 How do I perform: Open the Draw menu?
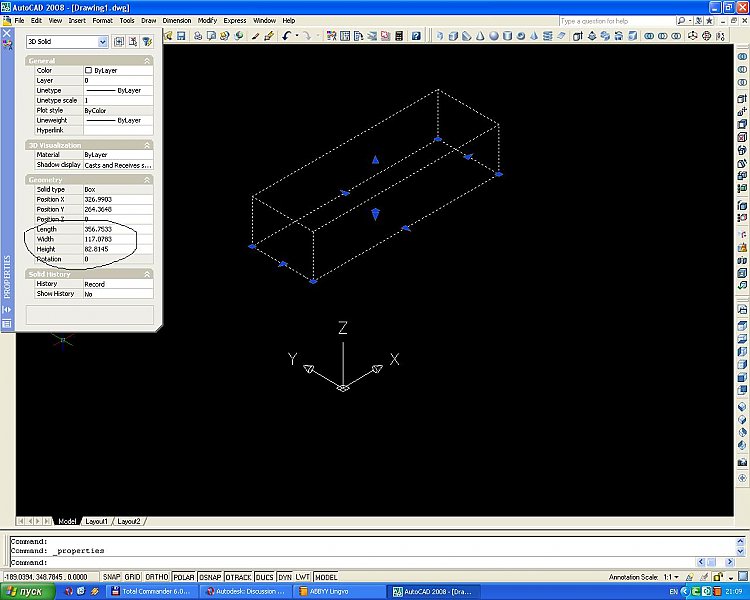pyautogui.click(x=148, y=21)
